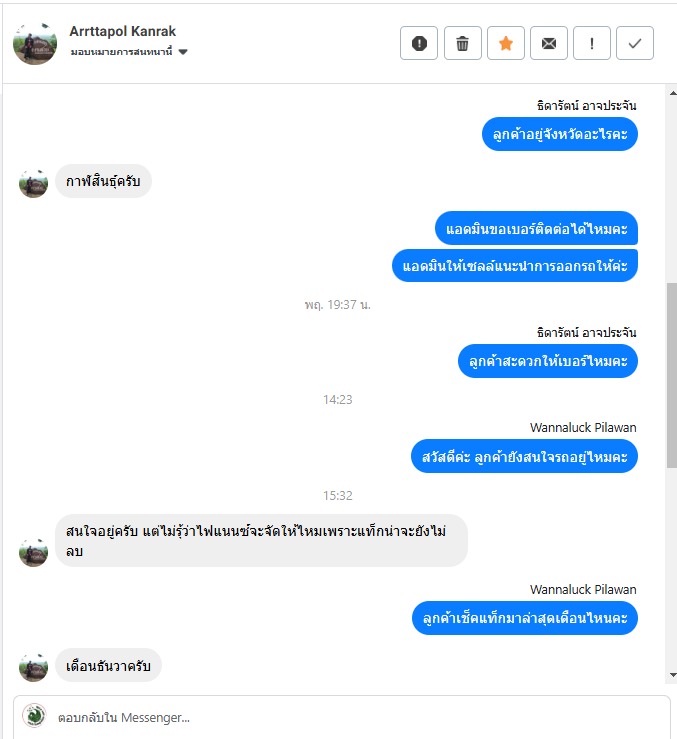Select the แอดมินขอเบอร์ติดต่อได้ไหมคะ bubble
The image size is (677, 739).
[x=537, y=229]
